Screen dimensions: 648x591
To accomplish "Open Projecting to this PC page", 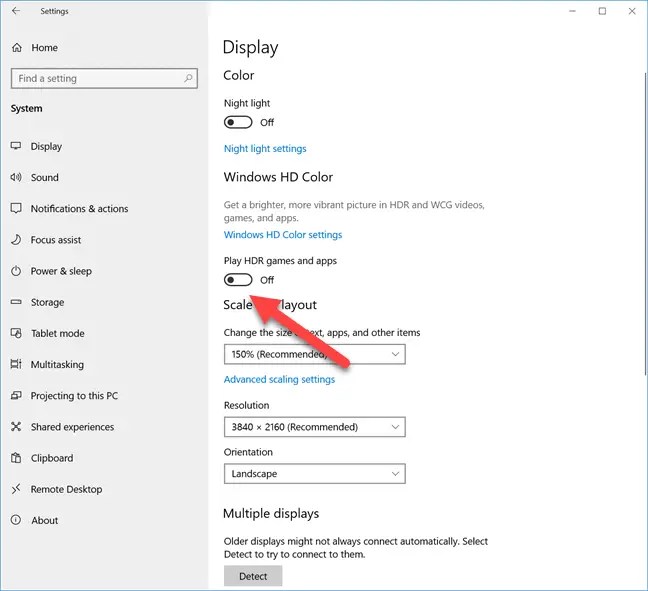I will 74,396.
